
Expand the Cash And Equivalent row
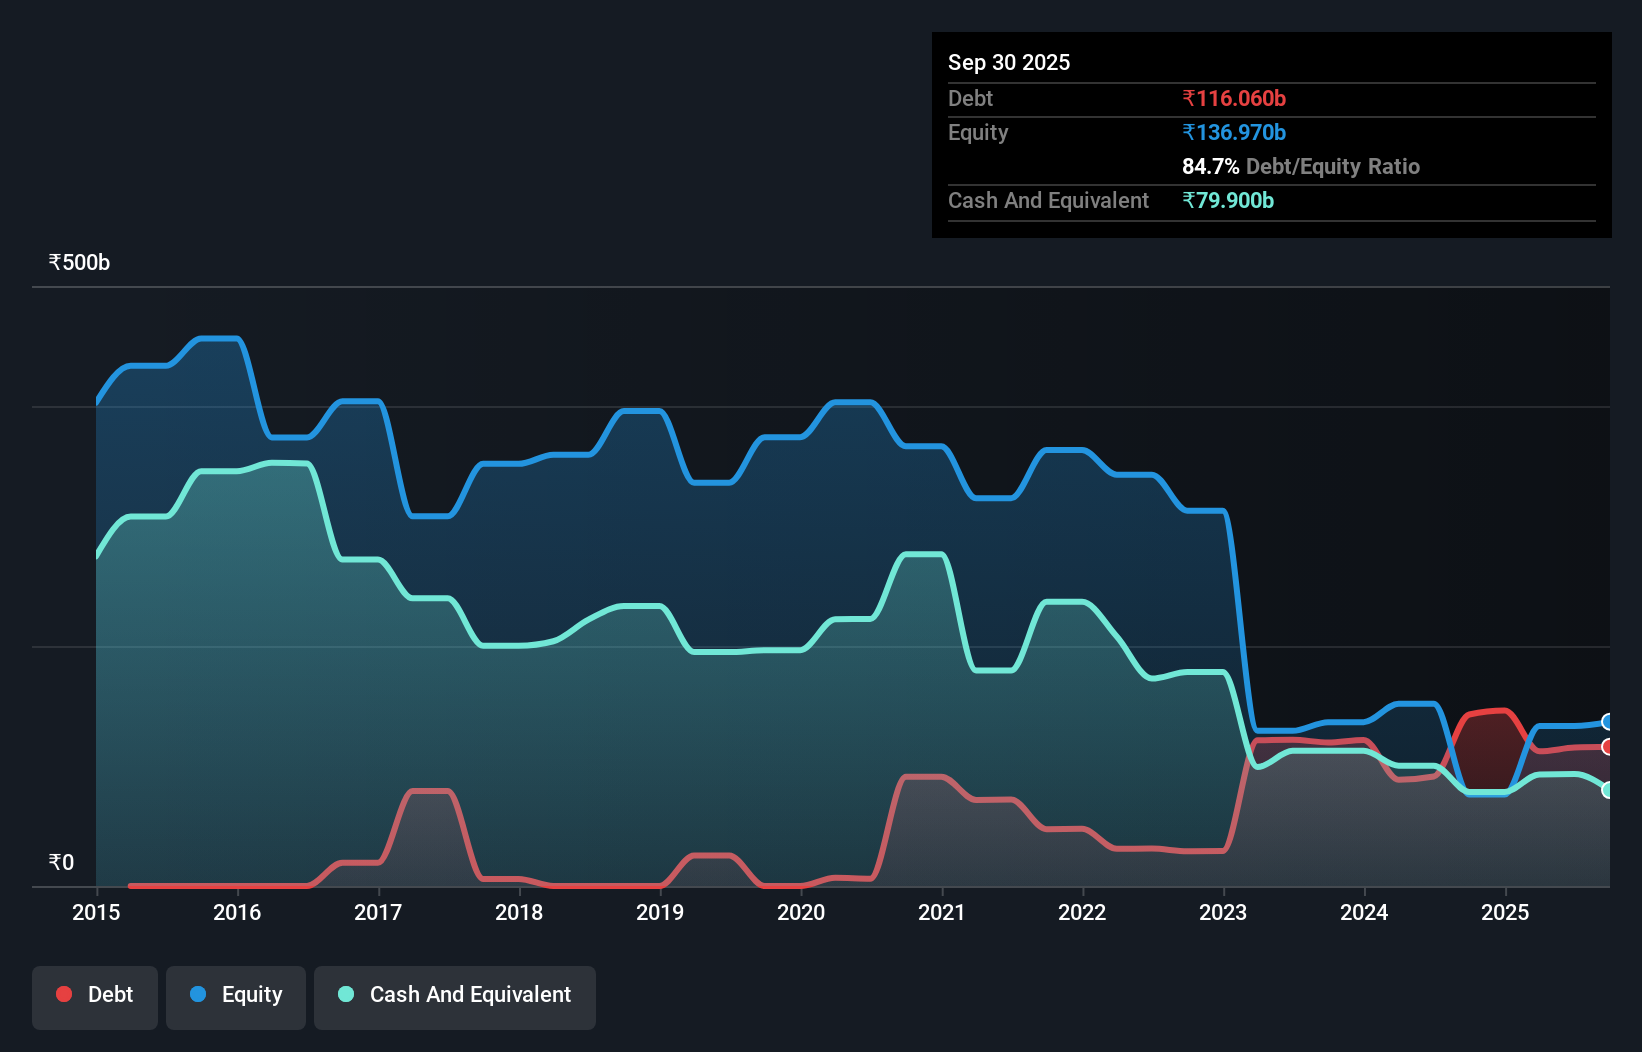tap(1048, 200)
